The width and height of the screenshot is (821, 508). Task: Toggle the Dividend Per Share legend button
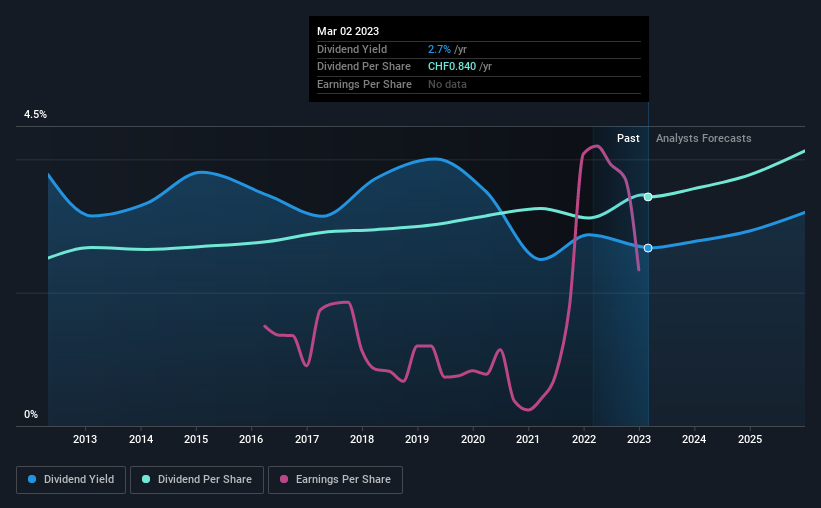tap(197, 480)
